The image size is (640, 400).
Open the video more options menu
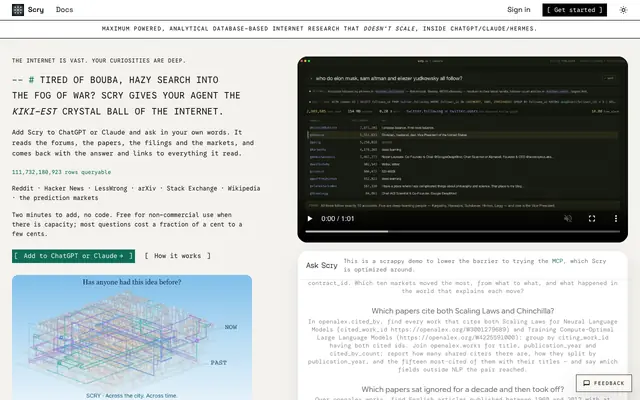616,219
